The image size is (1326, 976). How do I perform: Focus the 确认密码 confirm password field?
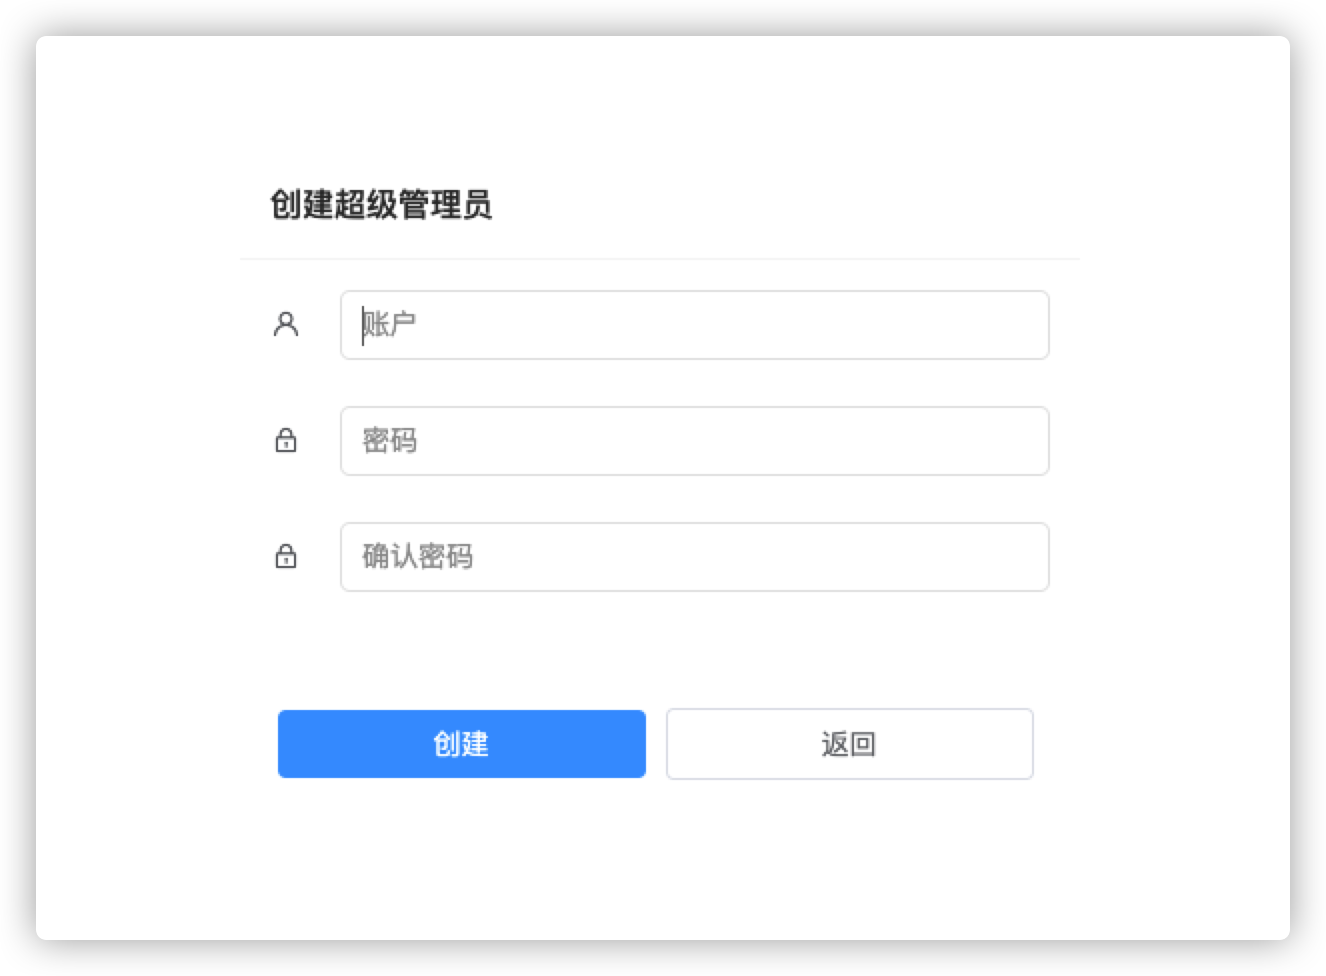click(x=694, y=557)
